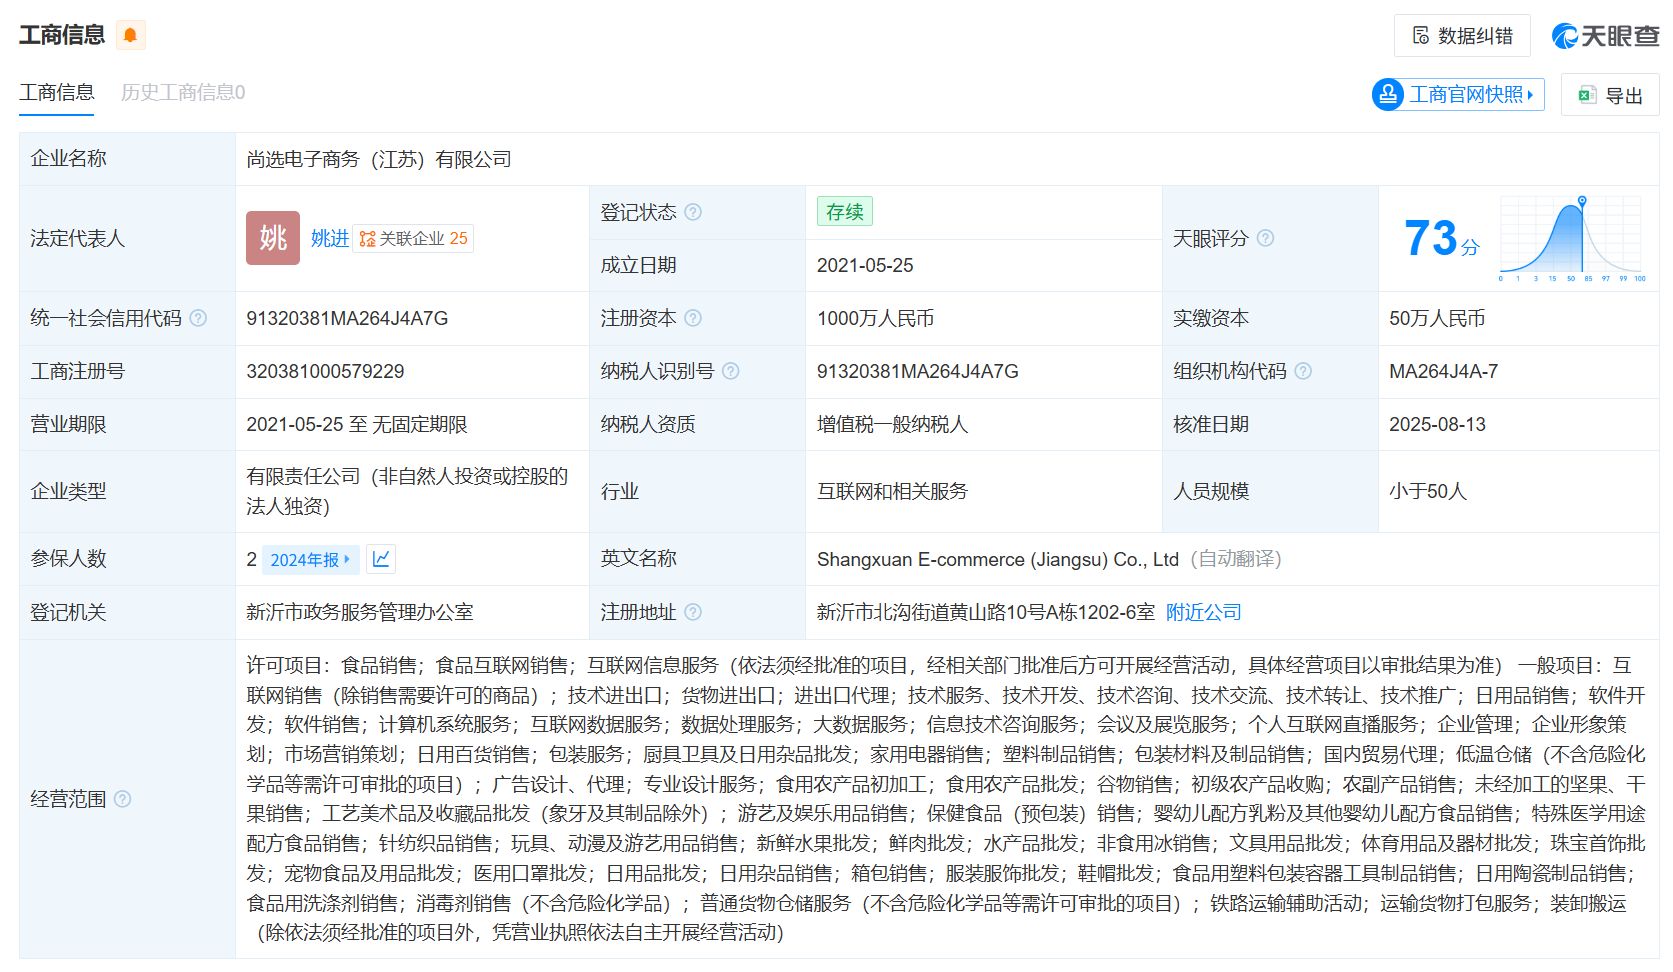Open 关联企业 25 related companies tag

click(413, 239)
